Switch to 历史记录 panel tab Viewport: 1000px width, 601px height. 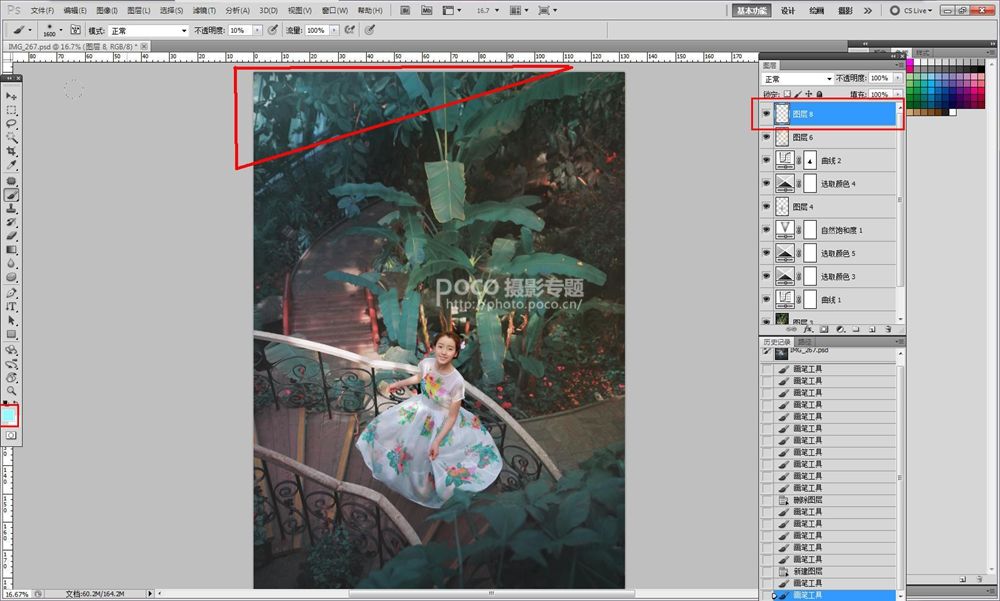(777, 342)
